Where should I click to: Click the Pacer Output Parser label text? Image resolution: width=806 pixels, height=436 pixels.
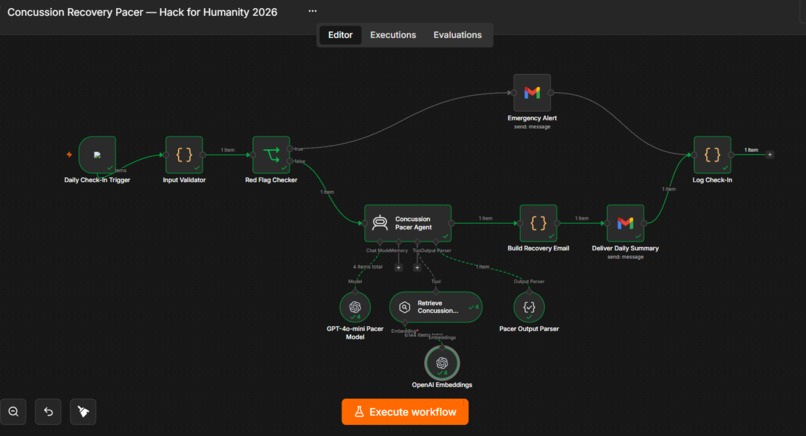coord(529,329)
